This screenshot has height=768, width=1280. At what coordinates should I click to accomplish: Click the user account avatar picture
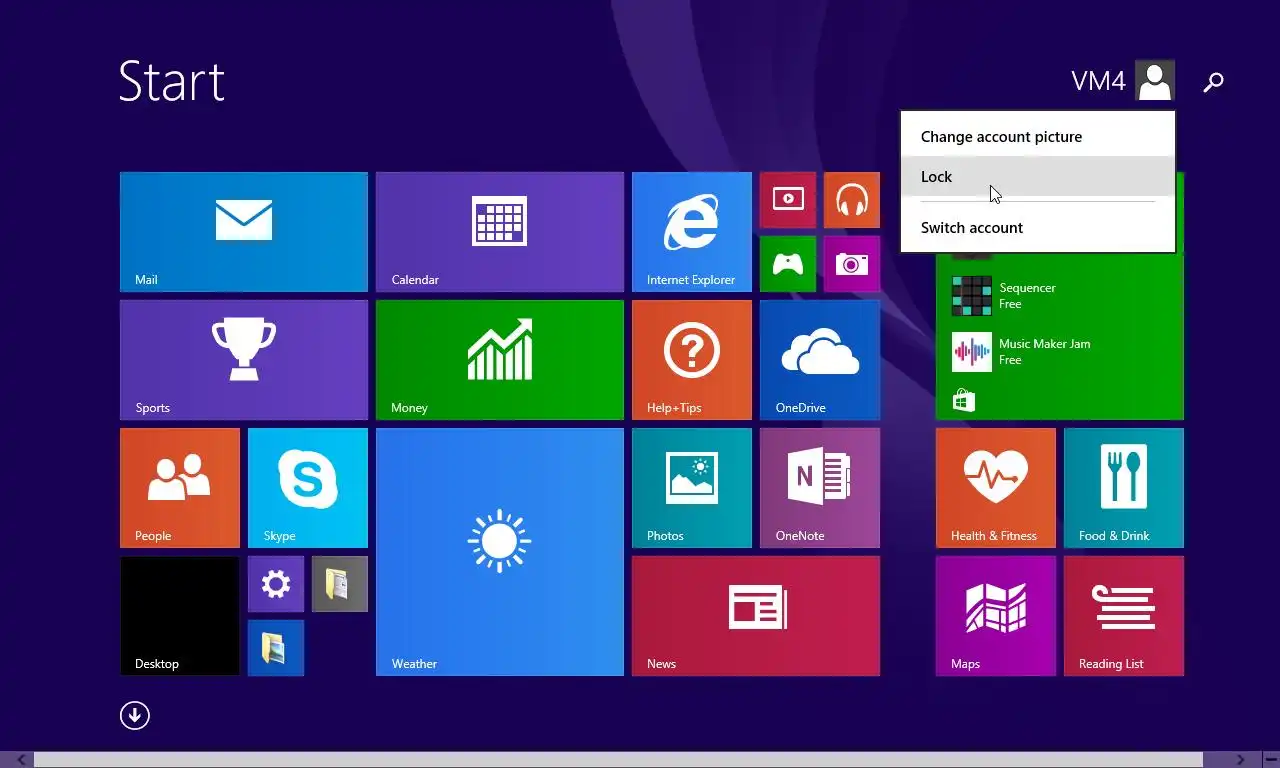[1155, 81]
